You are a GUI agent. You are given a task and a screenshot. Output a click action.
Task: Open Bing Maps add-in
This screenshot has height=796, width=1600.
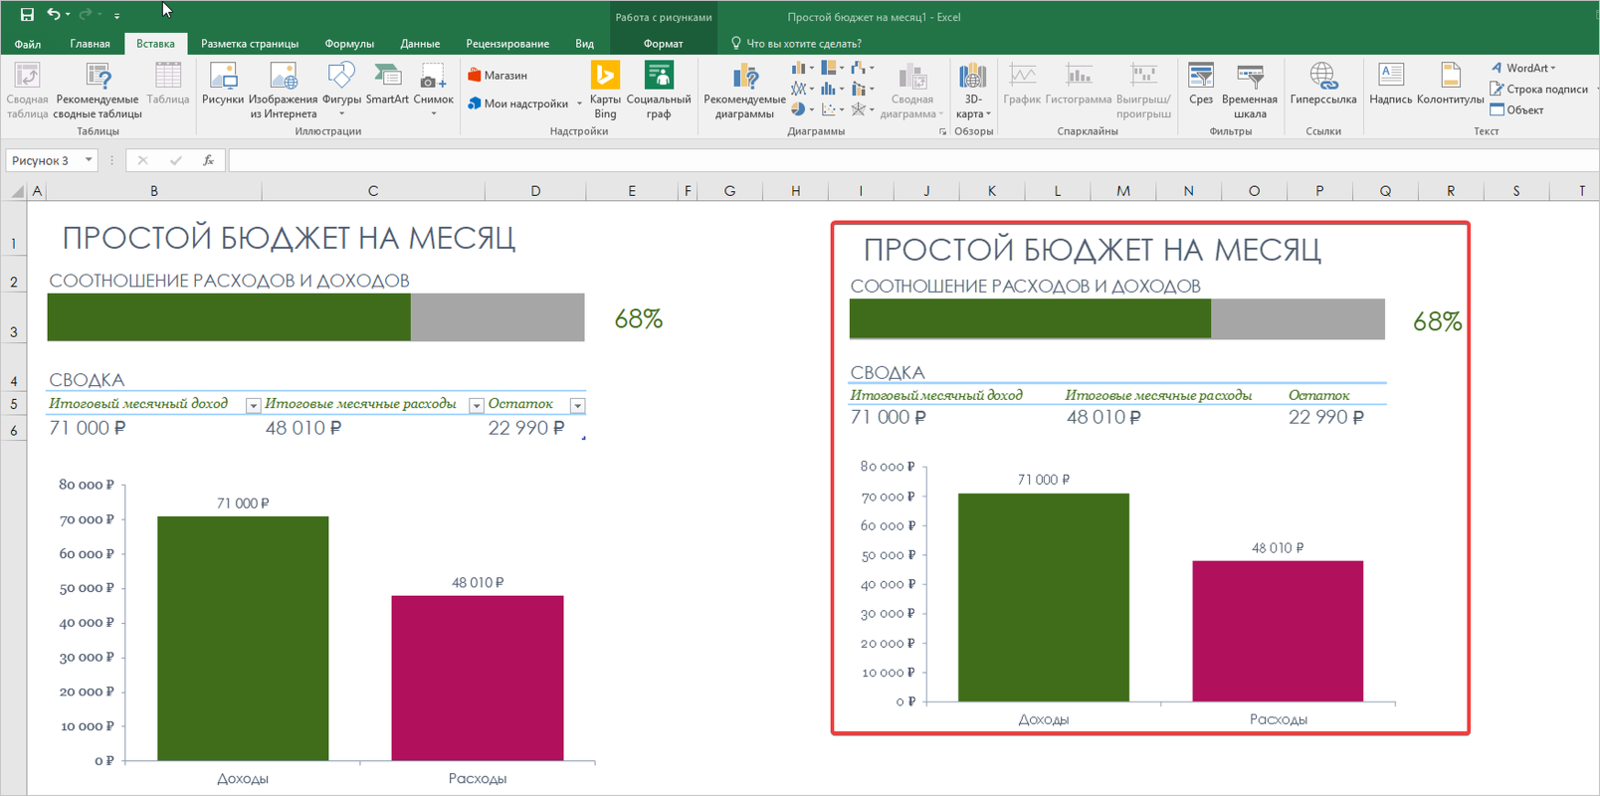pos(605,88)
